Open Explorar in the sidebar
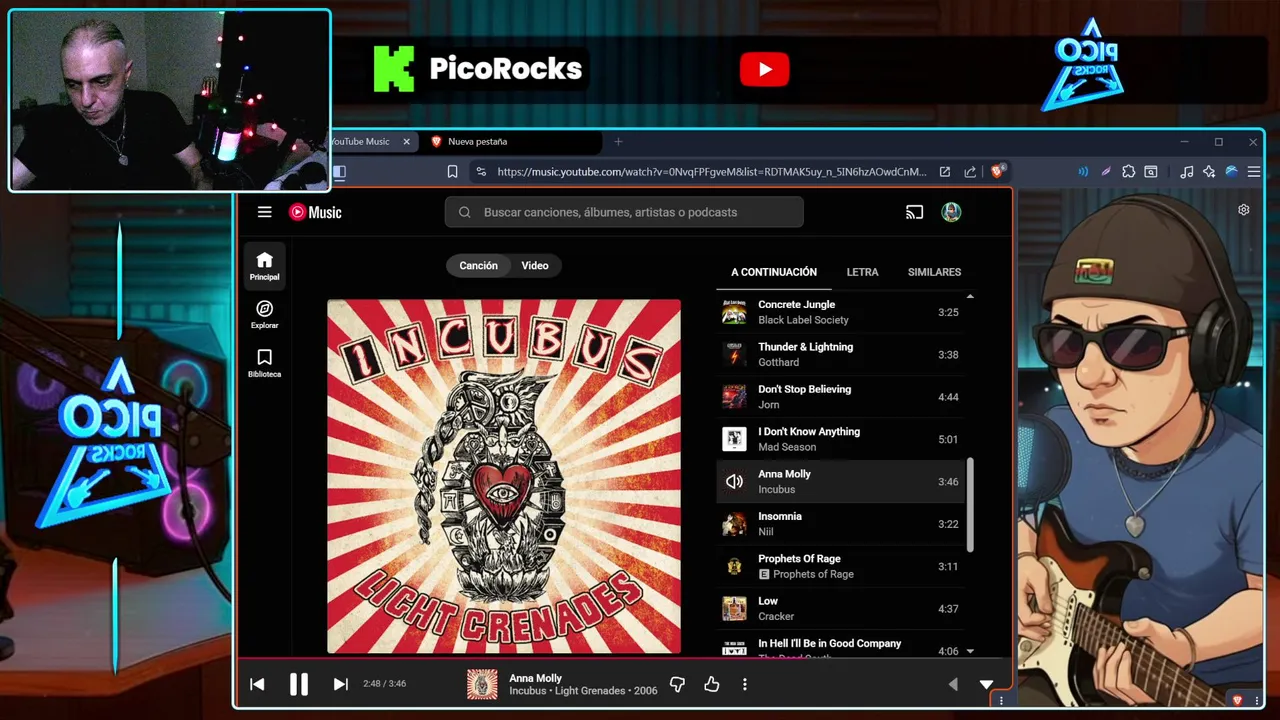Screen dimensions: 1280x720 [x=264, y=314]
